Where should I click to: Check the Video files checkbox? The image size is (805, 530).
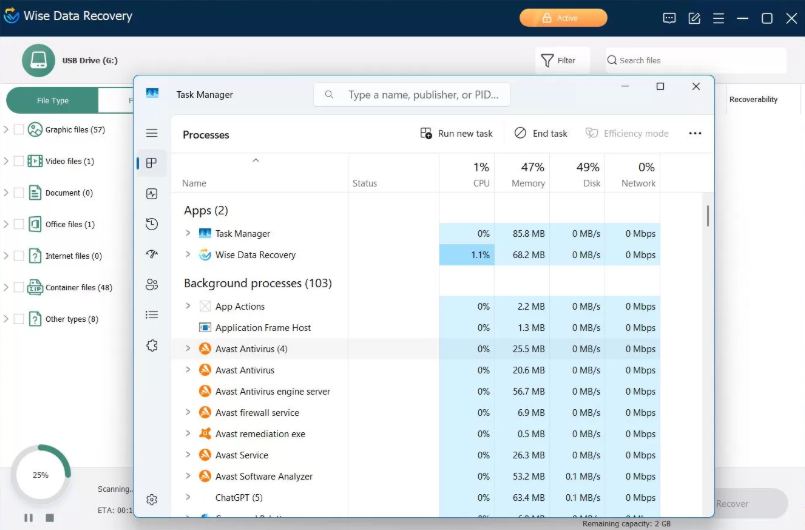(x=19, y=161)
